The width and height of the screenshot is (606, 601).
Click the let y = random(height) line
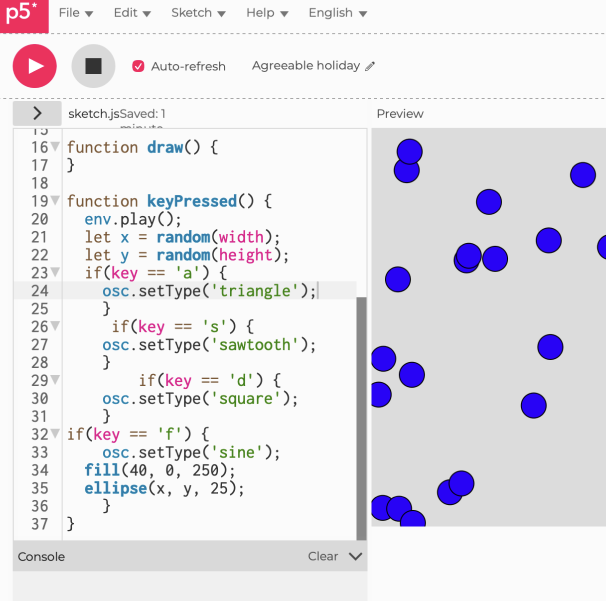187,255
